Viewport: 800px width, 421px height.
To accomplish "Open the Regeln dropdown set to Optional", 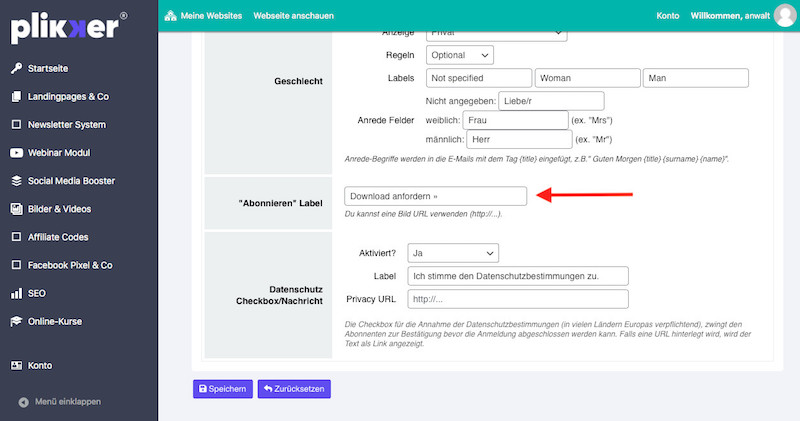I will click(x=460, y=55).
